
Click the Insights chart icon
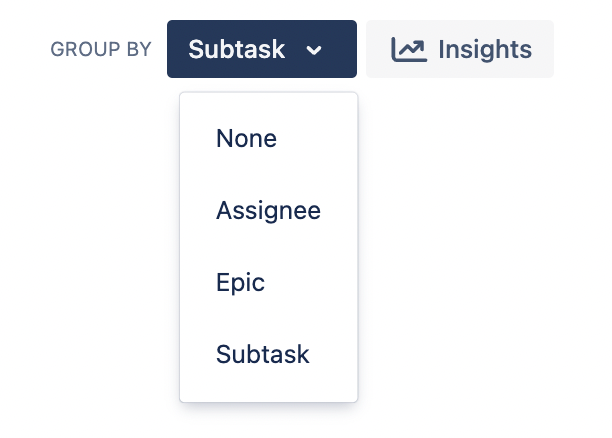[409, 49]
